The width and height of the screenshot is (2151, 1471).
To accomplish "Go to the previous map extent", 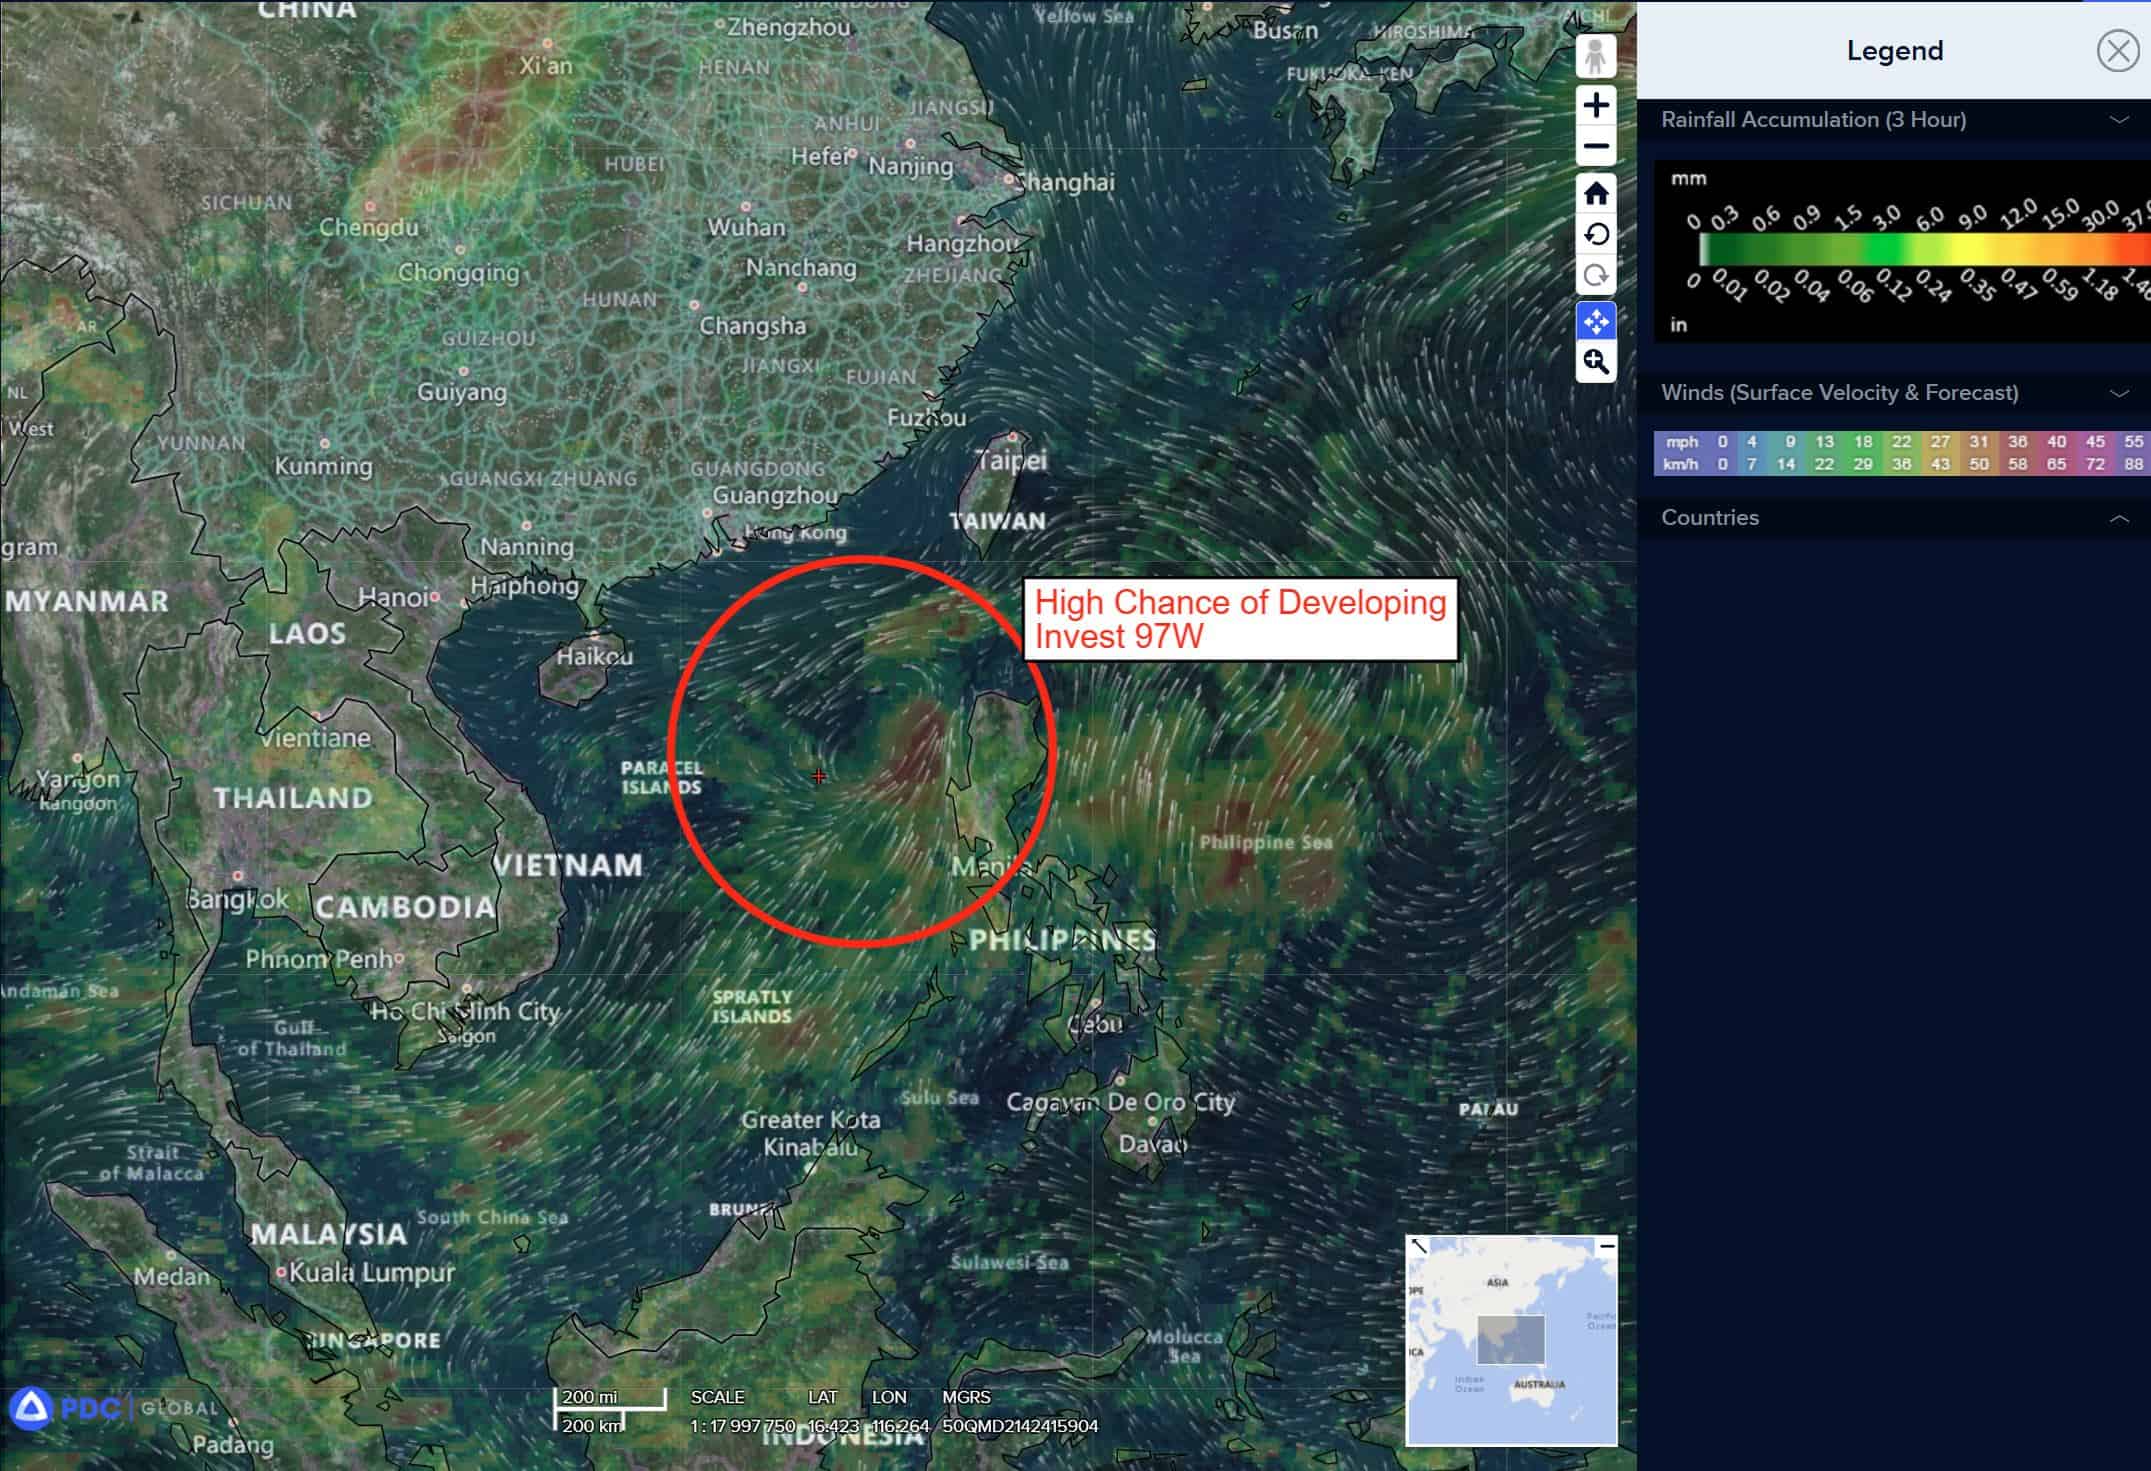I will point(1596,235).
